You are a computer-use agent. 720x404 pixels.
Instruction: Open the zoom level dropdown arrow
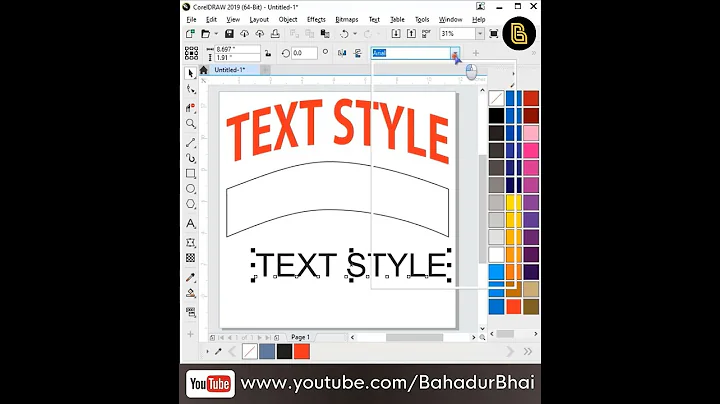click(x=480, y=34)
